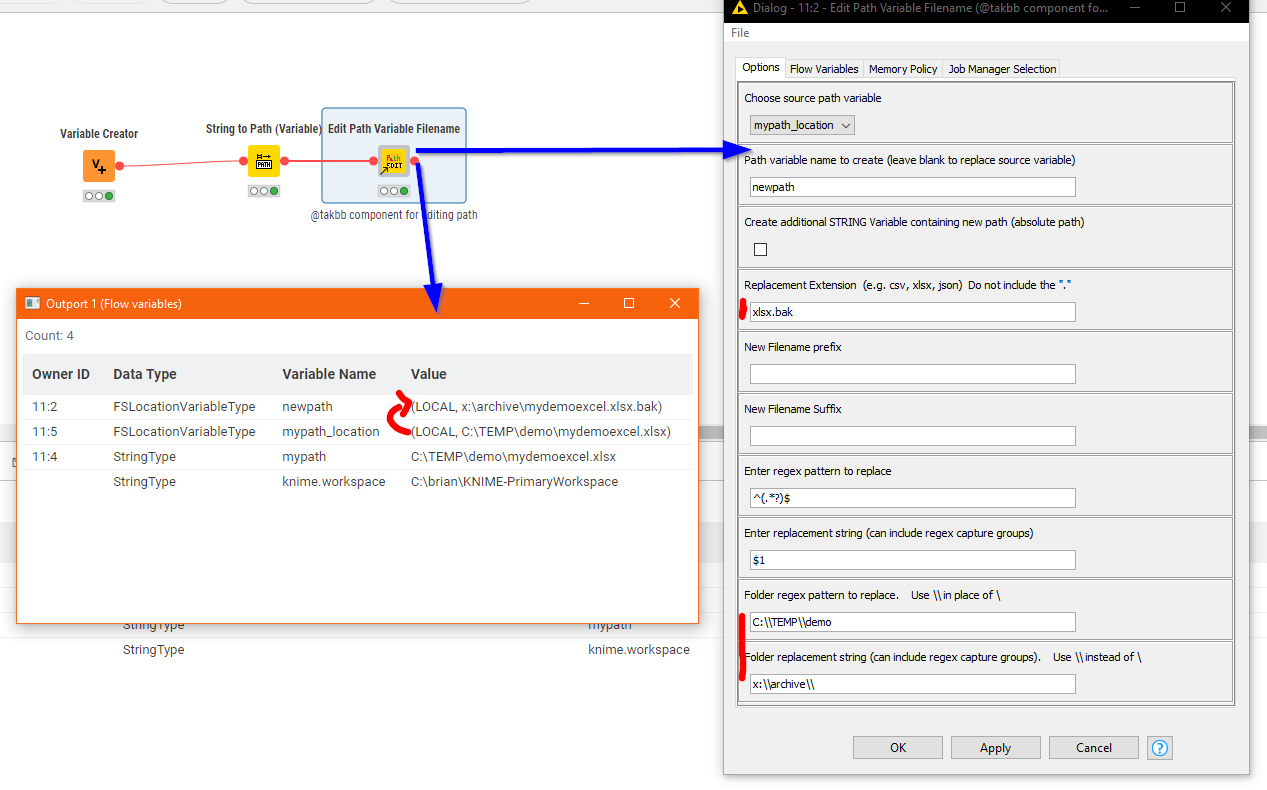Click the output port of the String to Path node
This screenshot has height=790, width=1267.
click(283, 160)
